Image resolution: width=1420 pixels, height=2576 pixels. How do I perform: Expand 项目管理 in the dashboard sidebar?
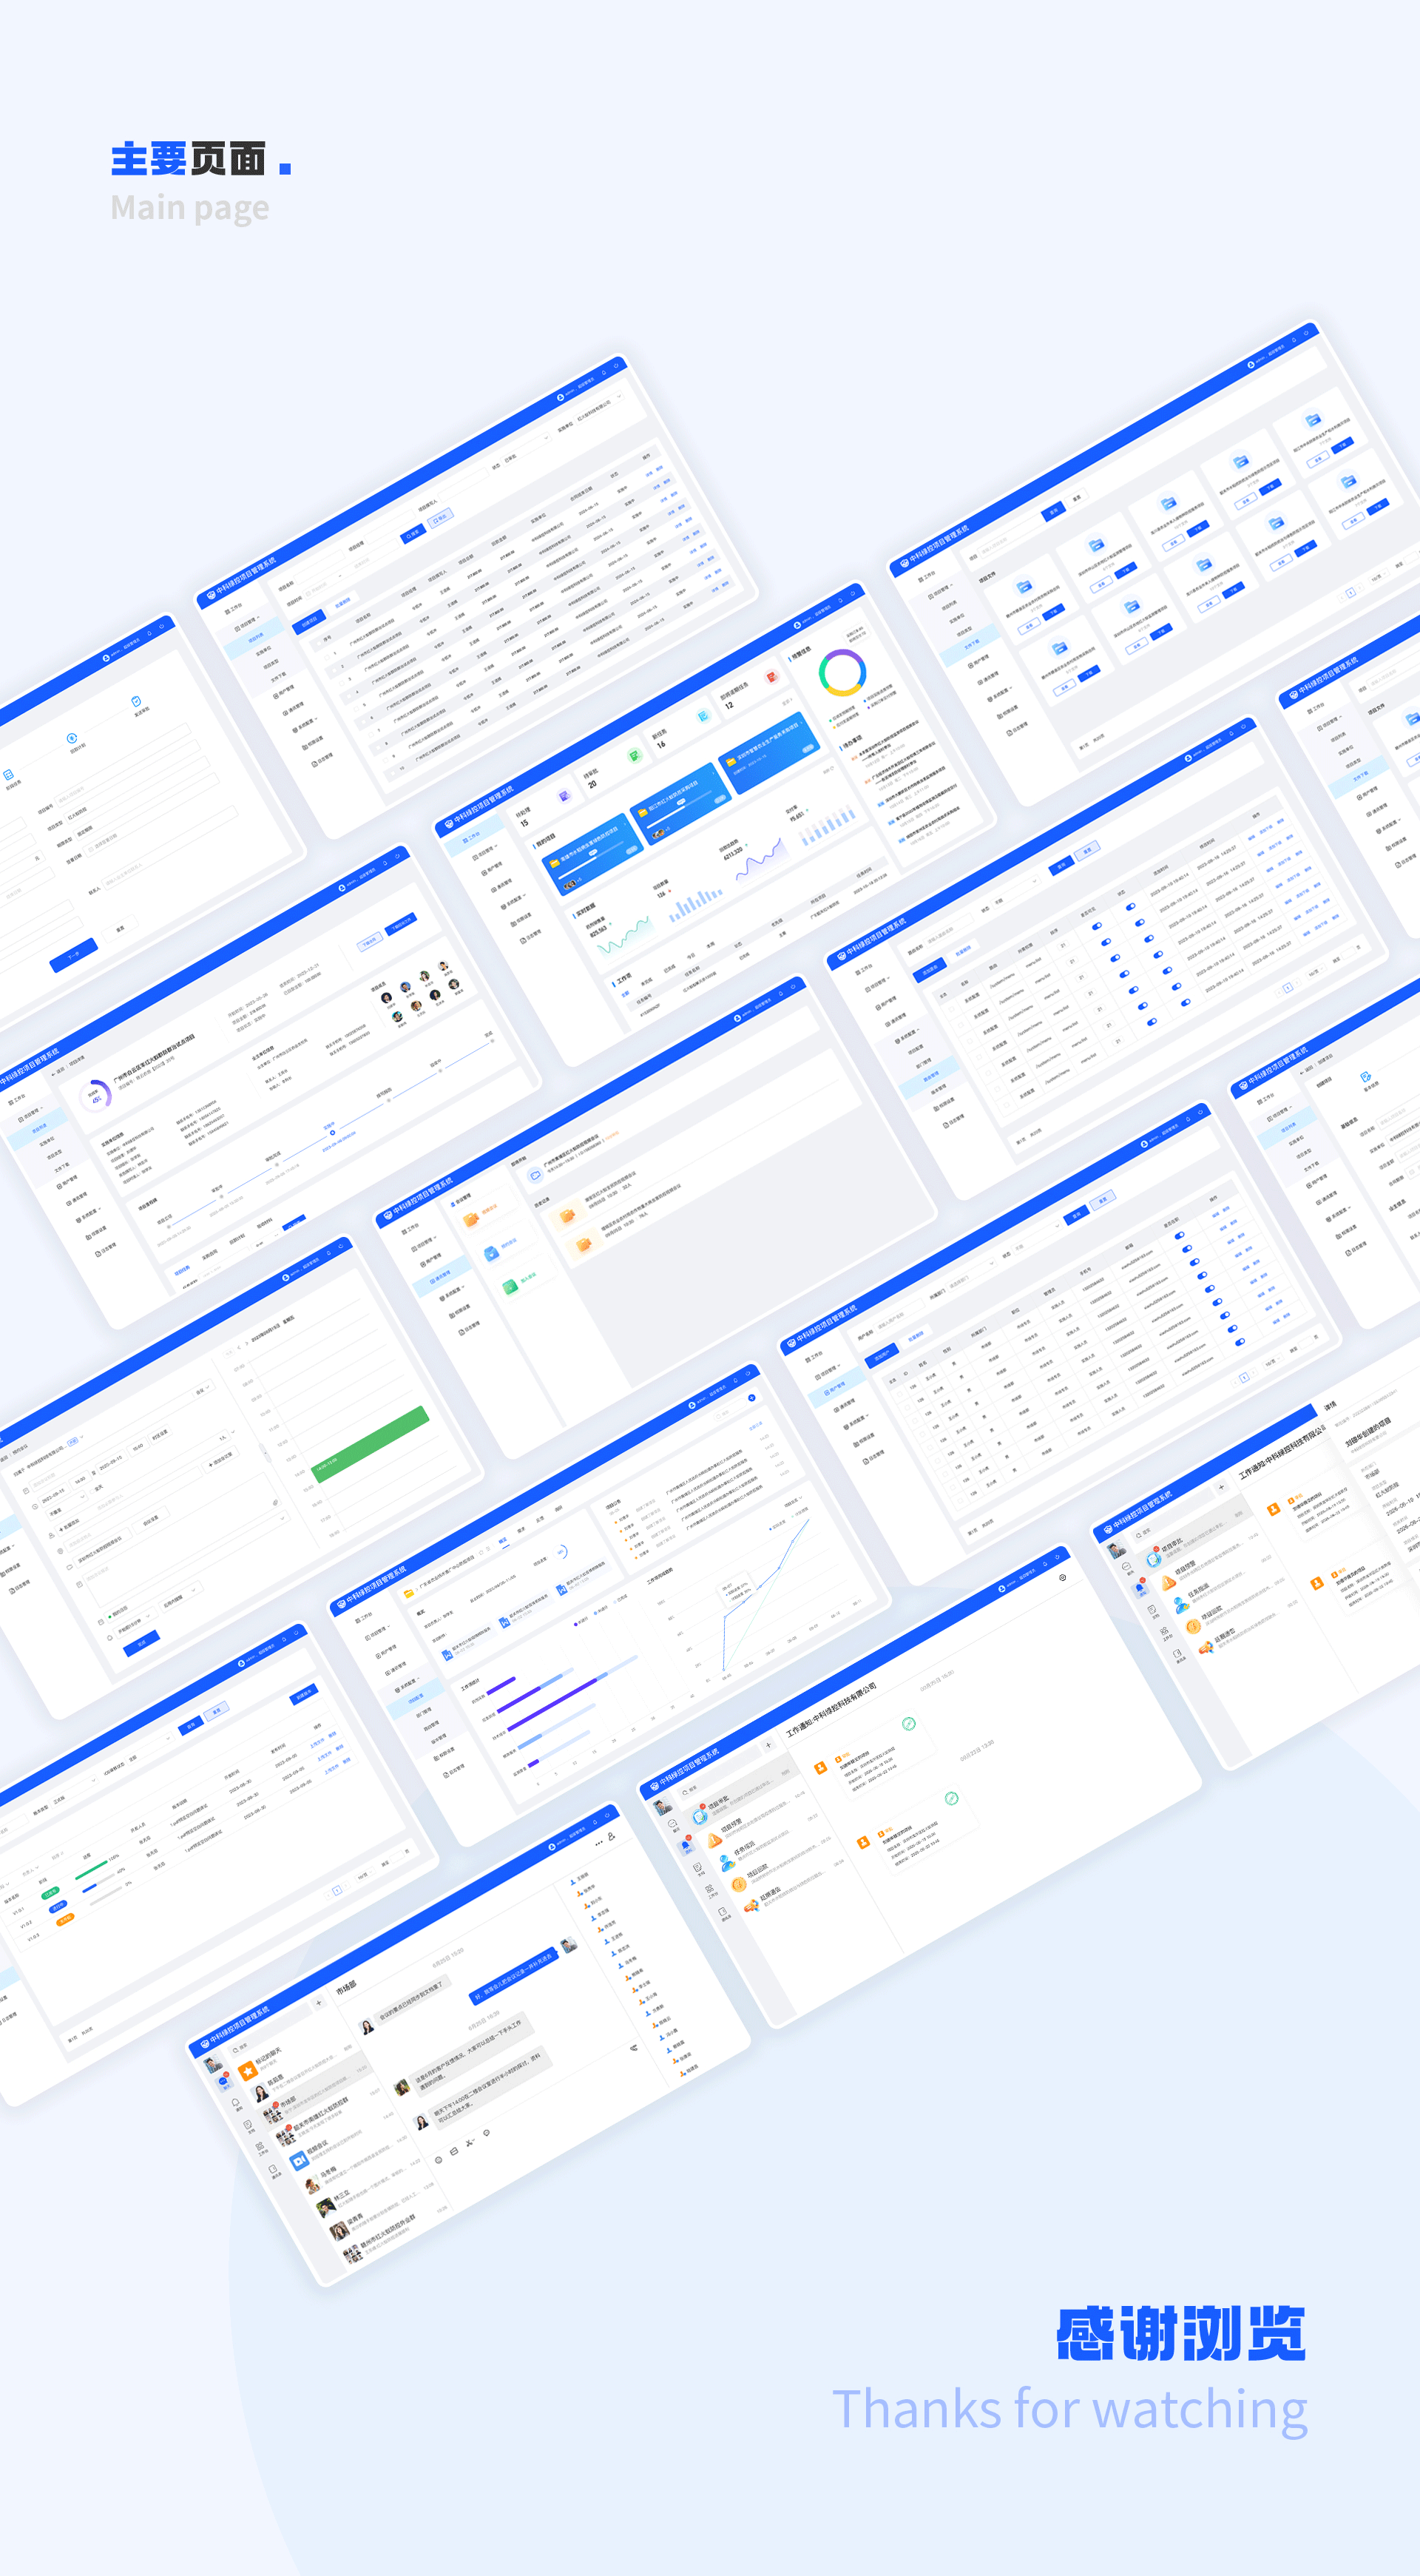click(486, 853)
